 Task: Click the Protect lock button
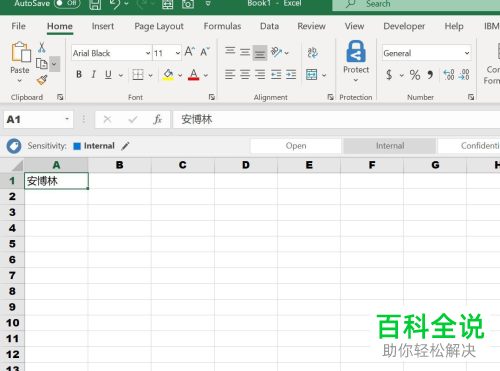[x=356, y=61]
